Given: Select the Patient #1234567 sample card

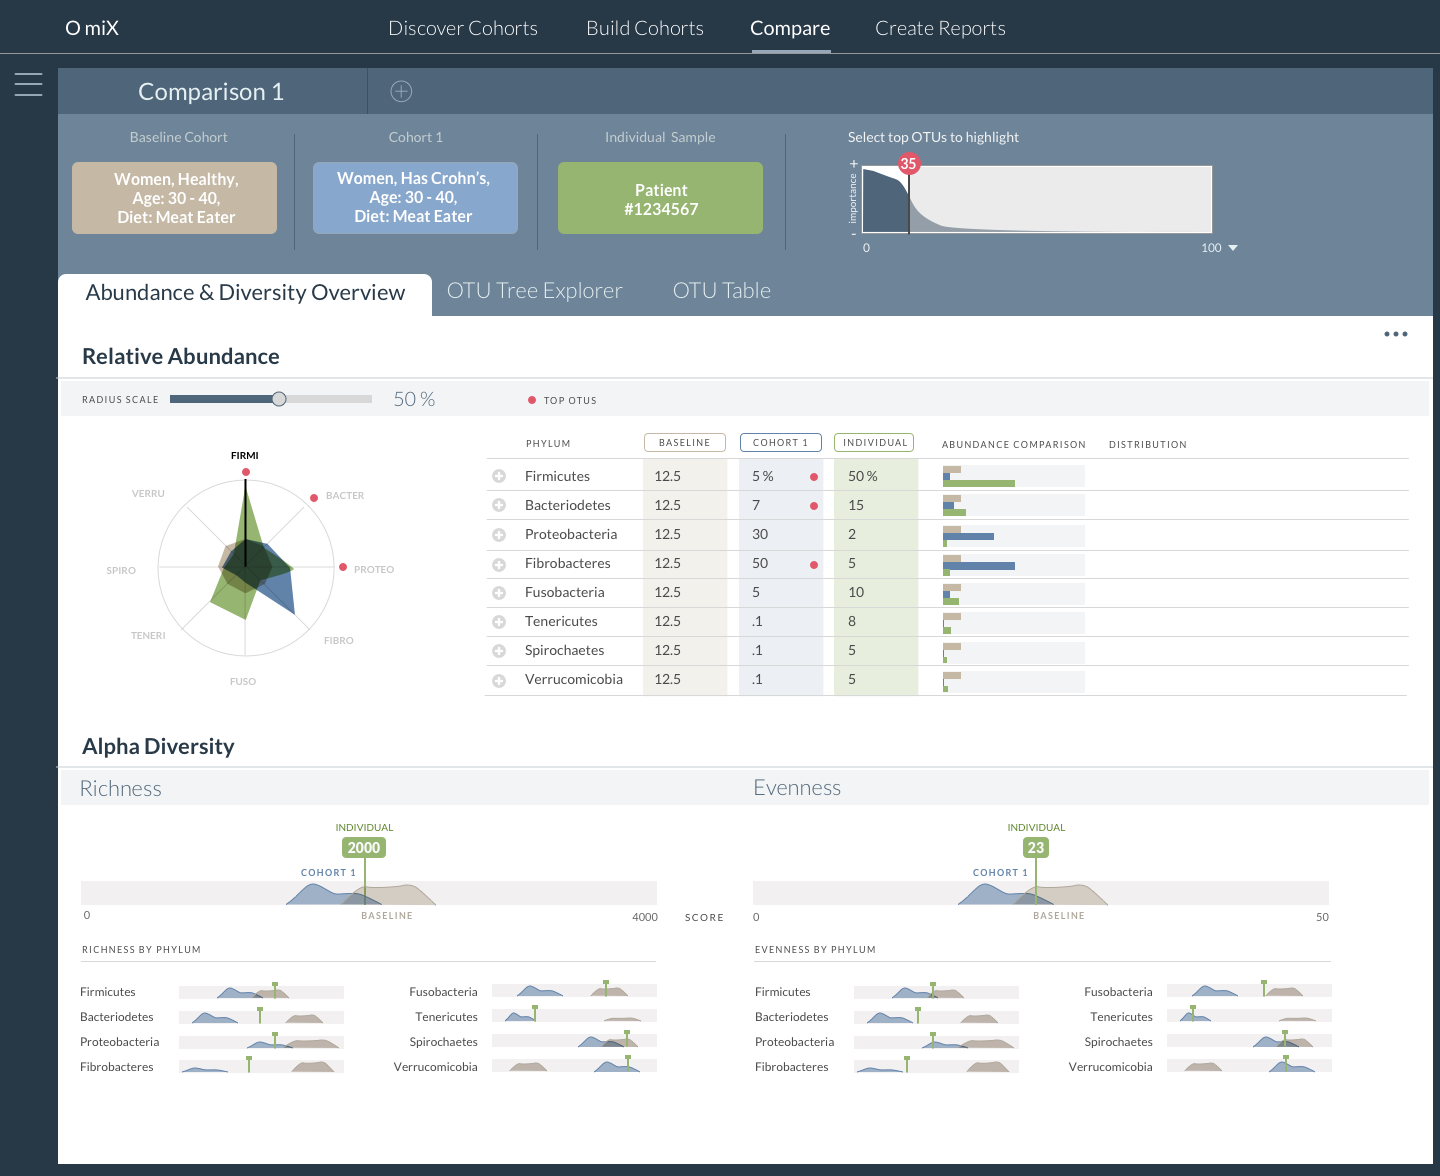Looking at the screenshot, I should click(660, 199).
